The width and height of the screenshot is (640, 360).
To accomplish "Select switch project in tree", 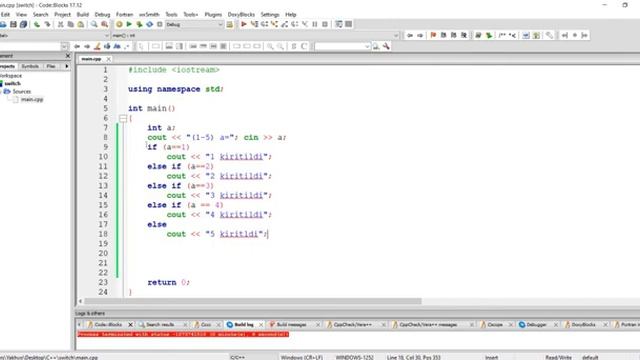I will click(x=13, y=83).
